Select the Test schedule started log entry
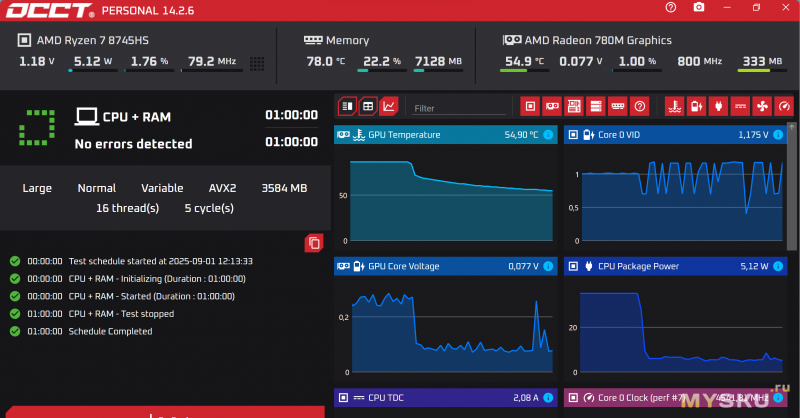Viewport: 800px width, 418px height. pyautogui.click(x=131, y=261)
